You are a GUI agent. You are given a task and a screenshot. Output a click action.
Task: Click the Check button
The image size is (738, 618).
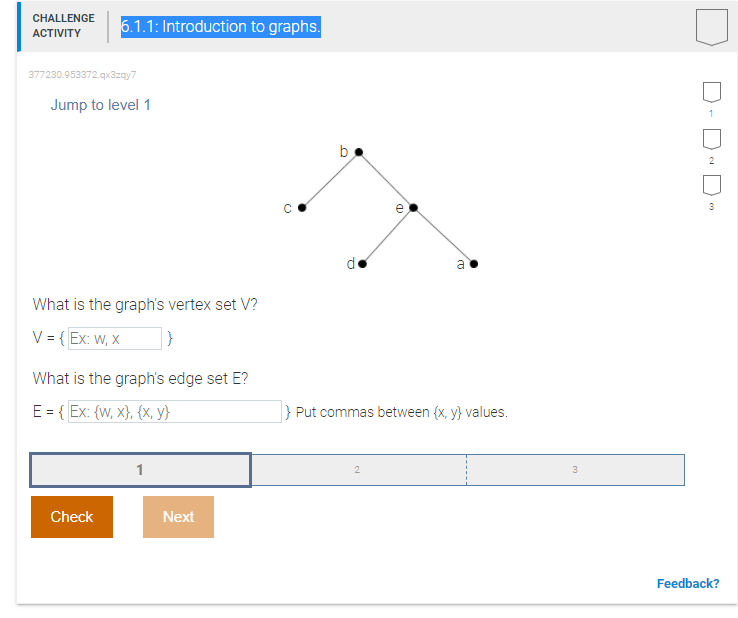coord(72,517)
